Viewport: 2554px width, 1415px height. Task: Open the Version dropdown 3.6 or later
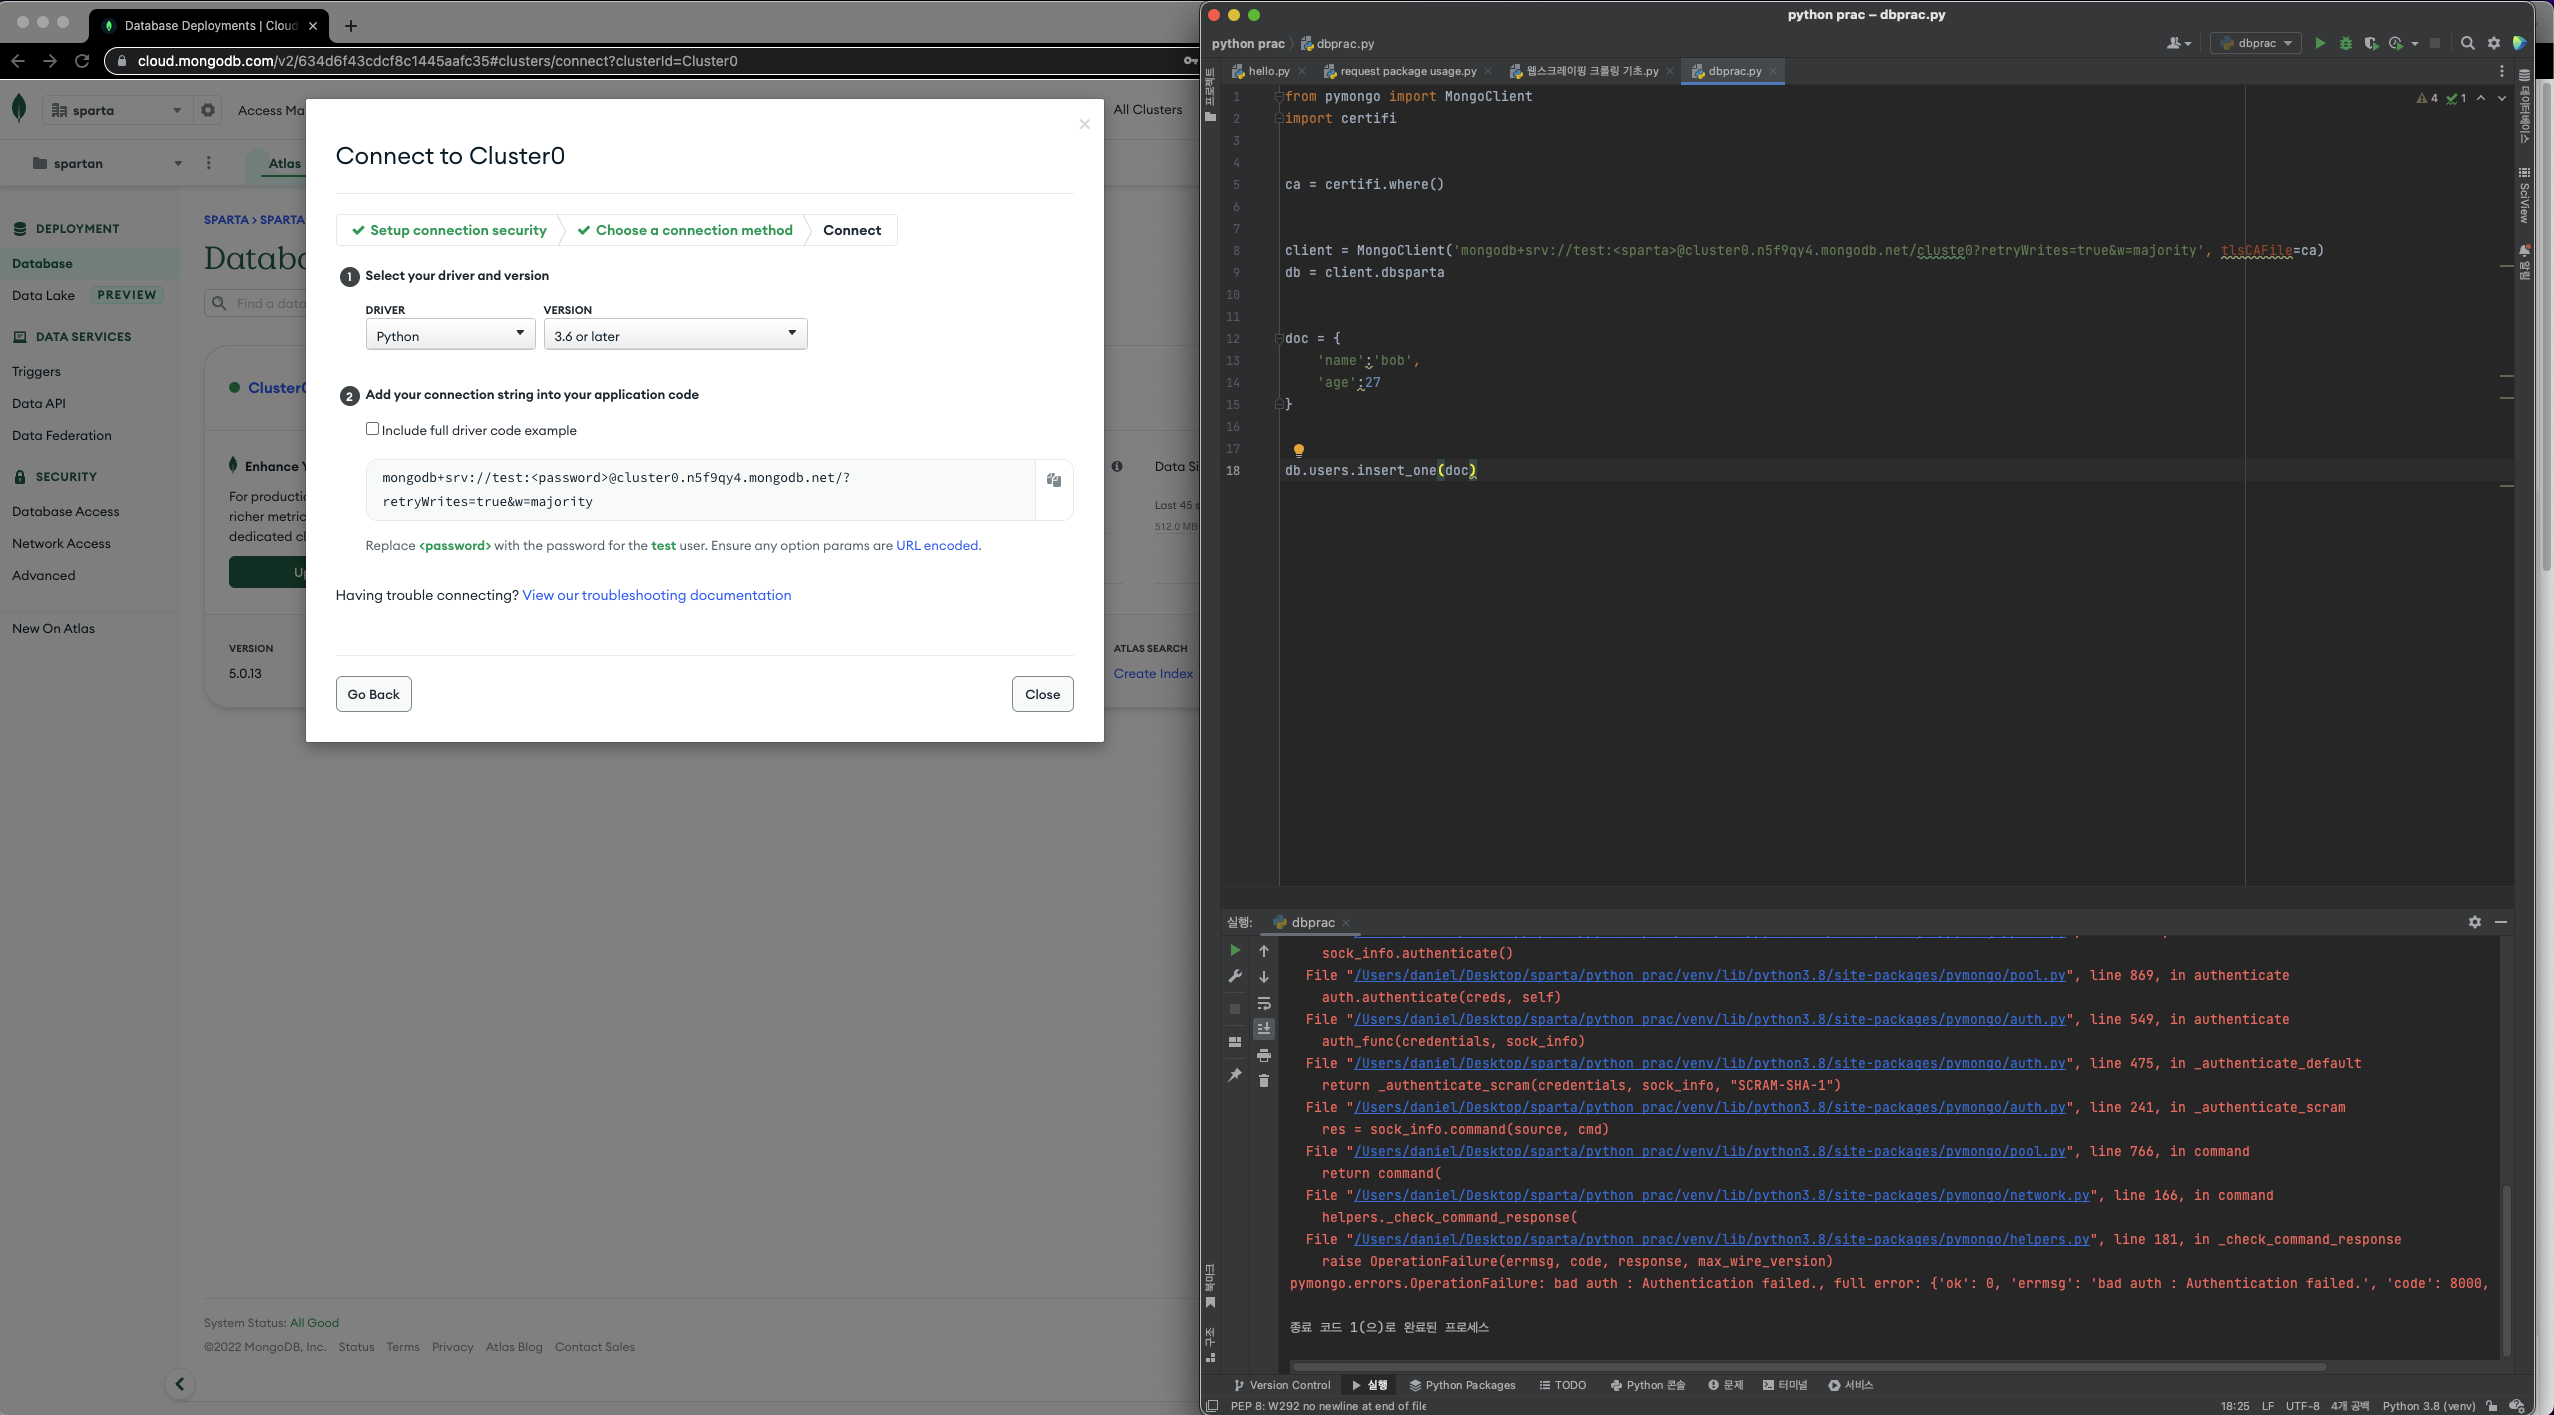coord(675,335)
